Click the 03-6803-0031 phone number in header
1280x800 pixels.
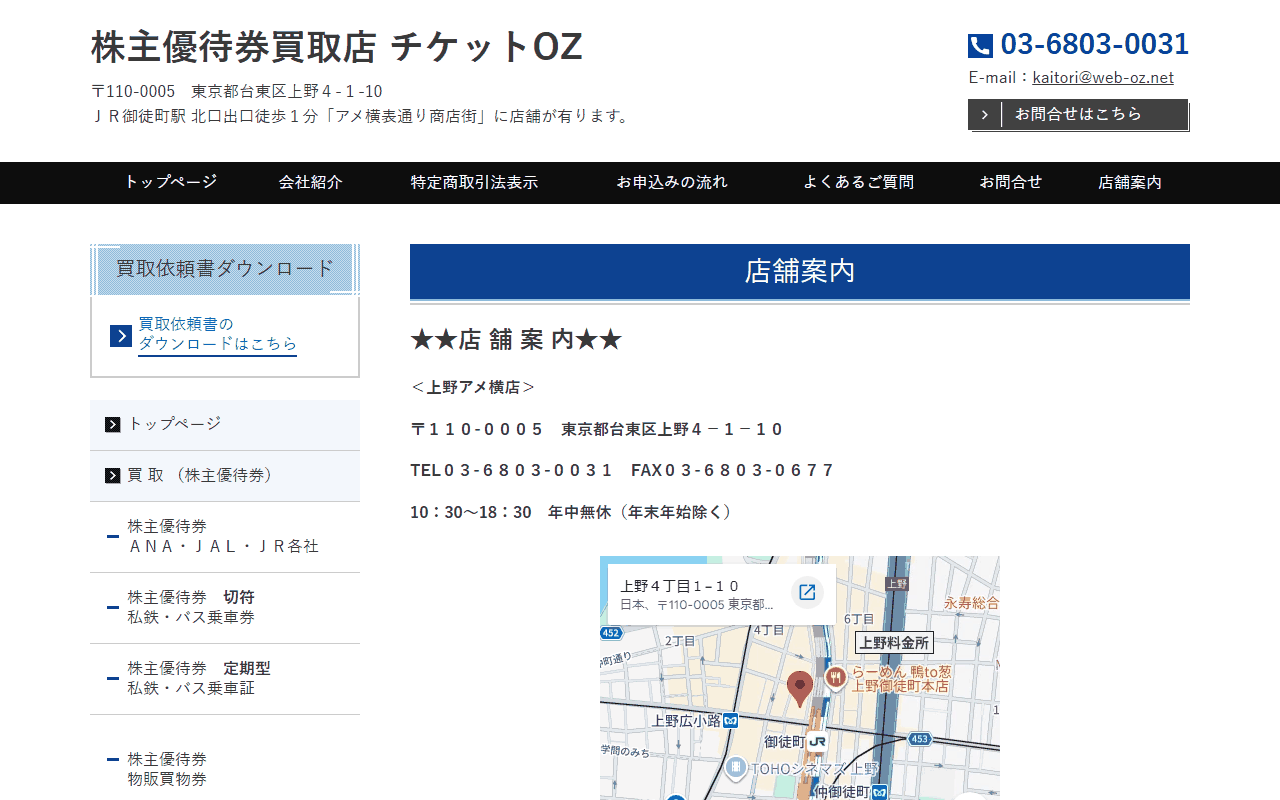(x=1095, y=44)
